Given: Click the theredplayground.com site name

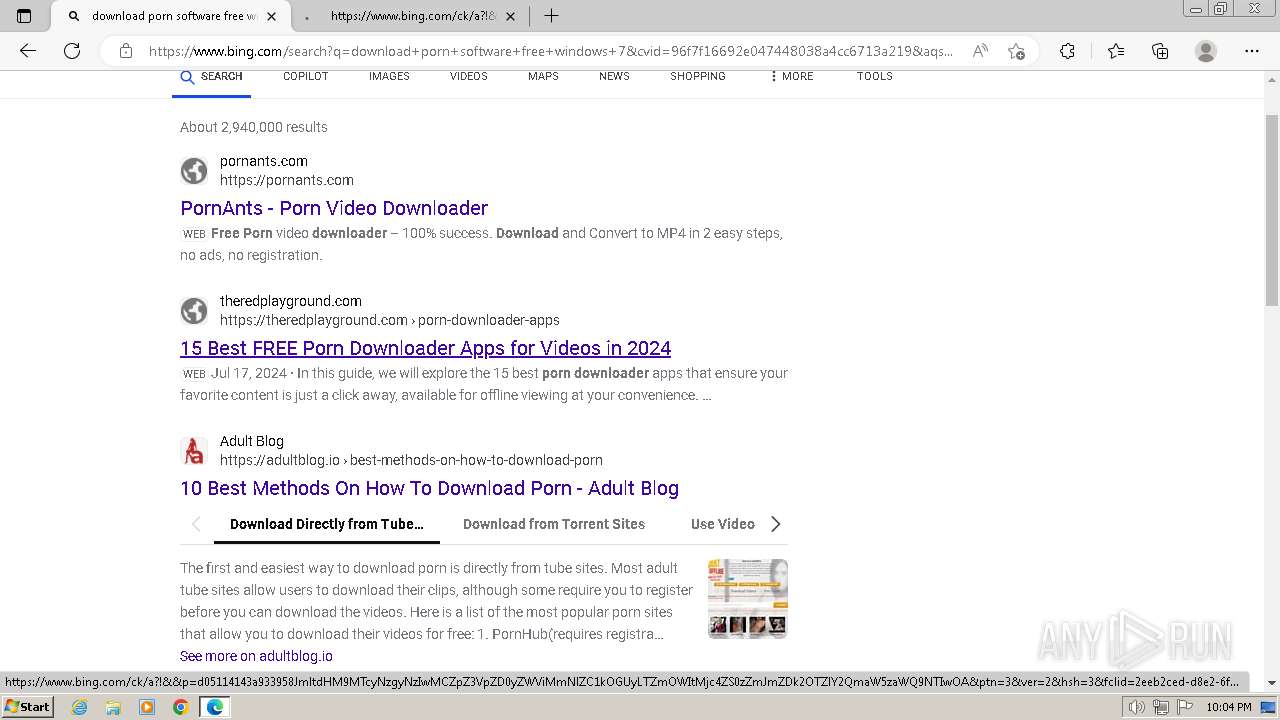Looking at the screenshot, I should coord(291,301).
